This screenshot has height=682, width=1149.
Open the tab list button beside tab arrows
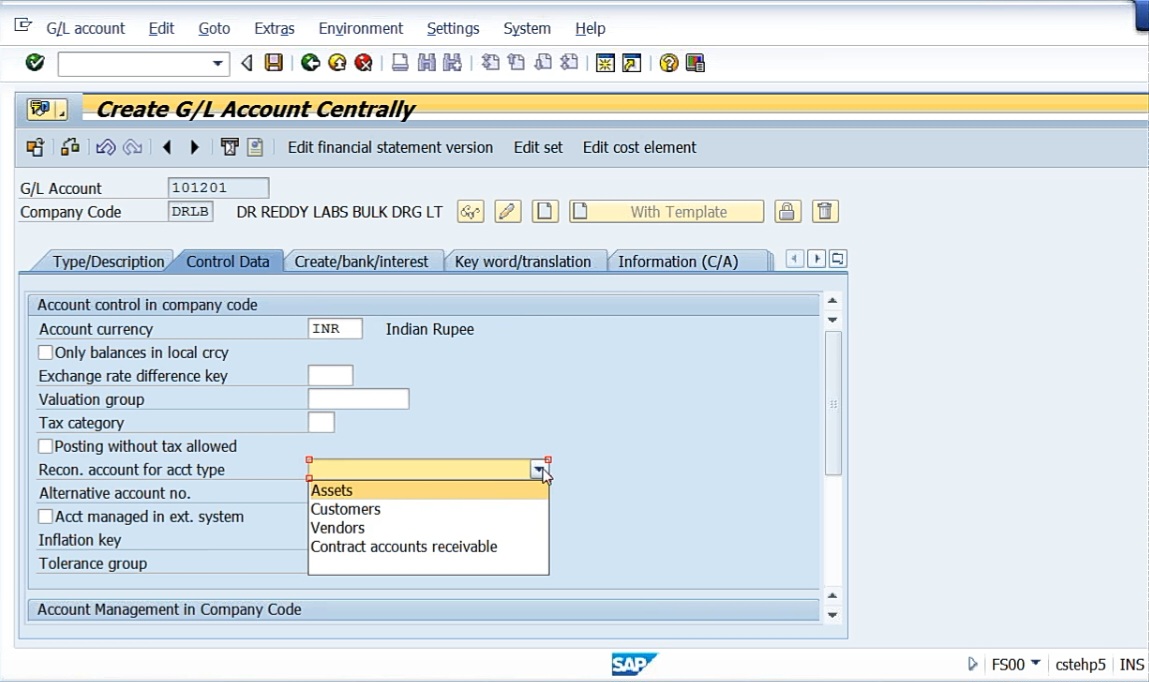(838, 259)
